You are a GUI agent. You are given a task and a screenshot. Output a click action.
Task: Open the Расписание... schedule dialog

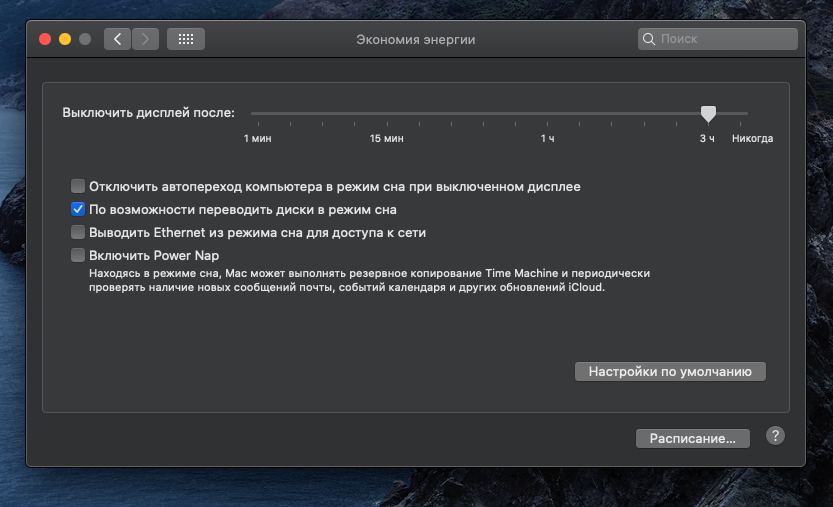coord(693,438)
